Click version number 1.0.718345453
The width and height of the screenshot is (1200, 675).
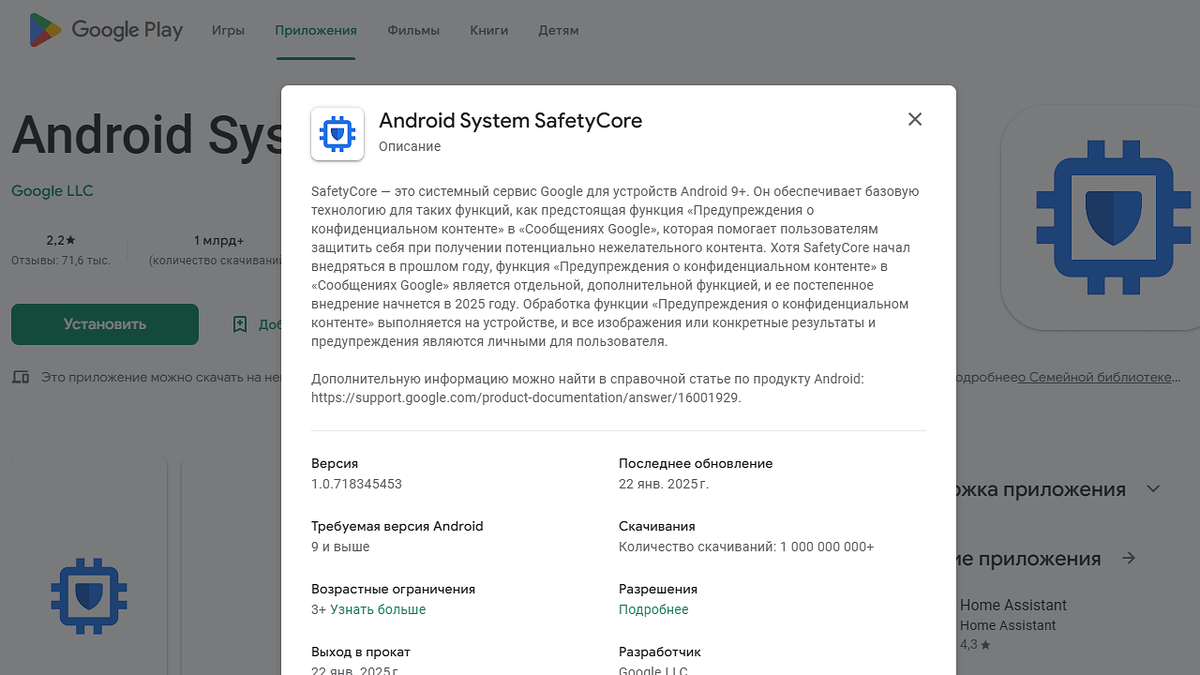(x=356, y=484)
